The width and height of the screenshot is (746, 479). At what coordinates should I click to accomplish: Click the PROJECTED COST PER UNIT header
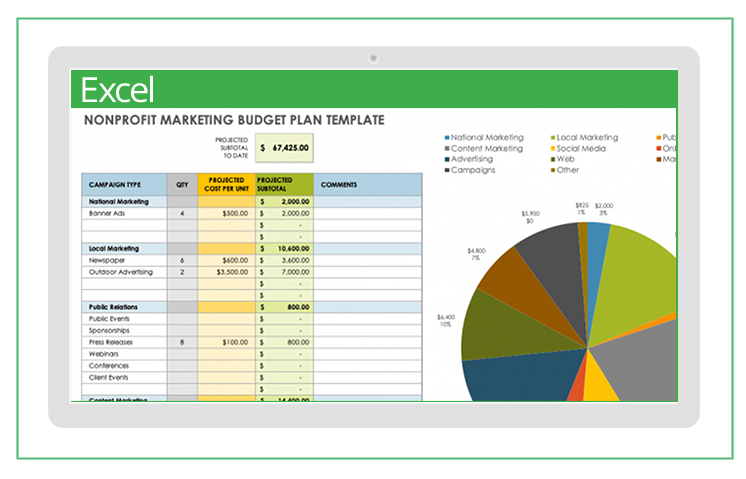point(226,185)
